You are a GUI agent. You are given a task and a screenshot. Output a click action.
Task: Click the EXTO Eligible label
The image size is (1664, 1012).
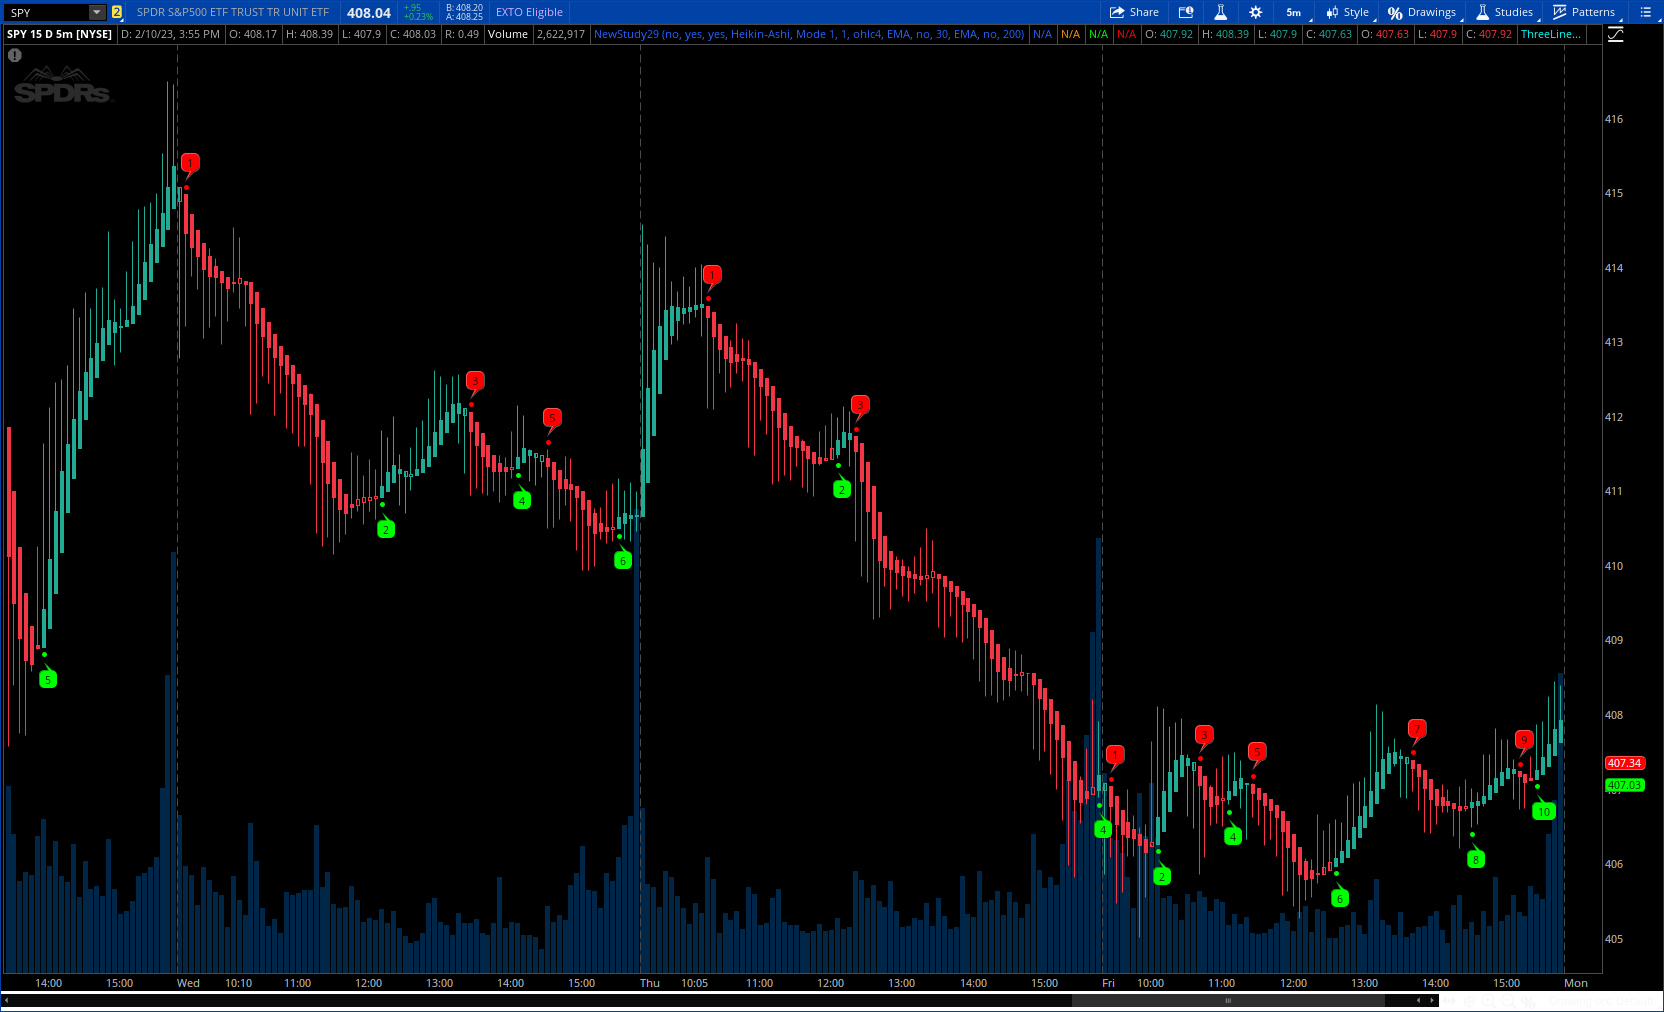[528, 12]
